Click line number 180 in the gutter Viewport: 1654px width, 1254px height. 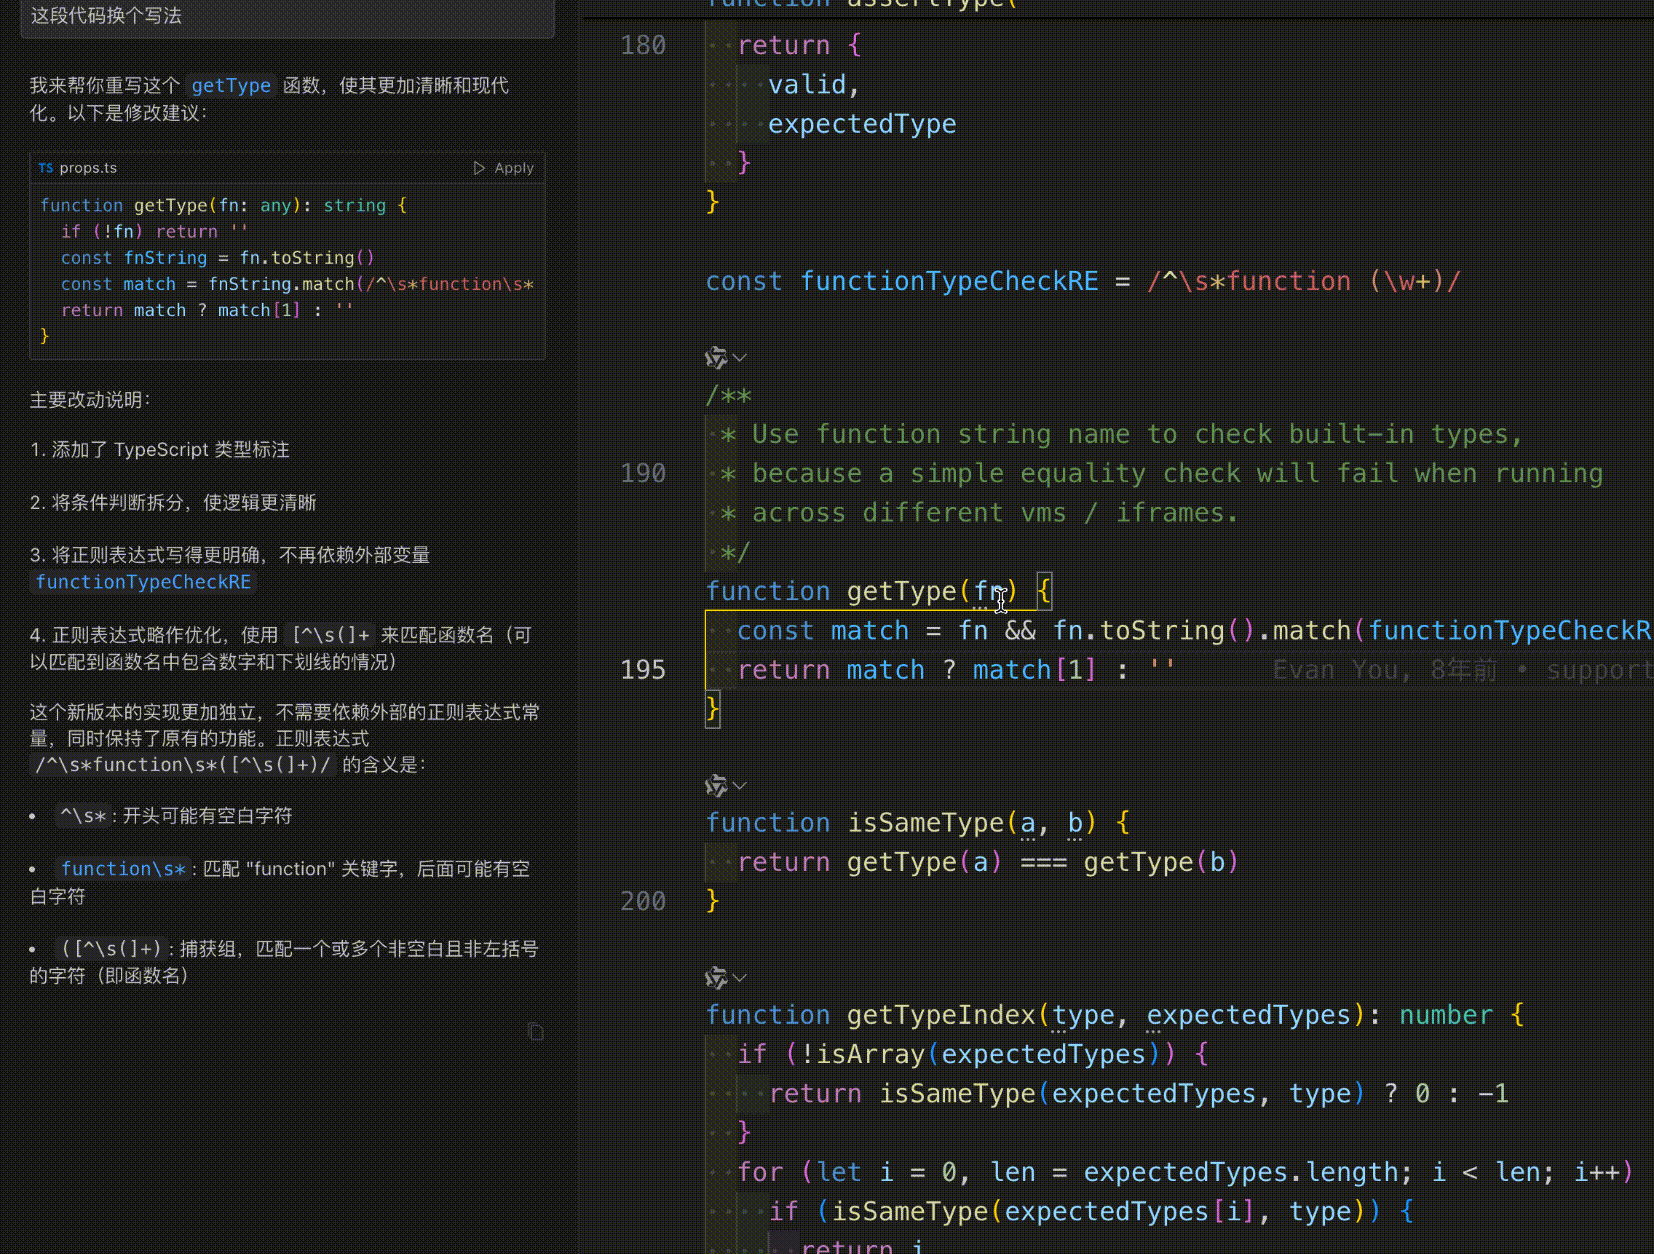642,45
